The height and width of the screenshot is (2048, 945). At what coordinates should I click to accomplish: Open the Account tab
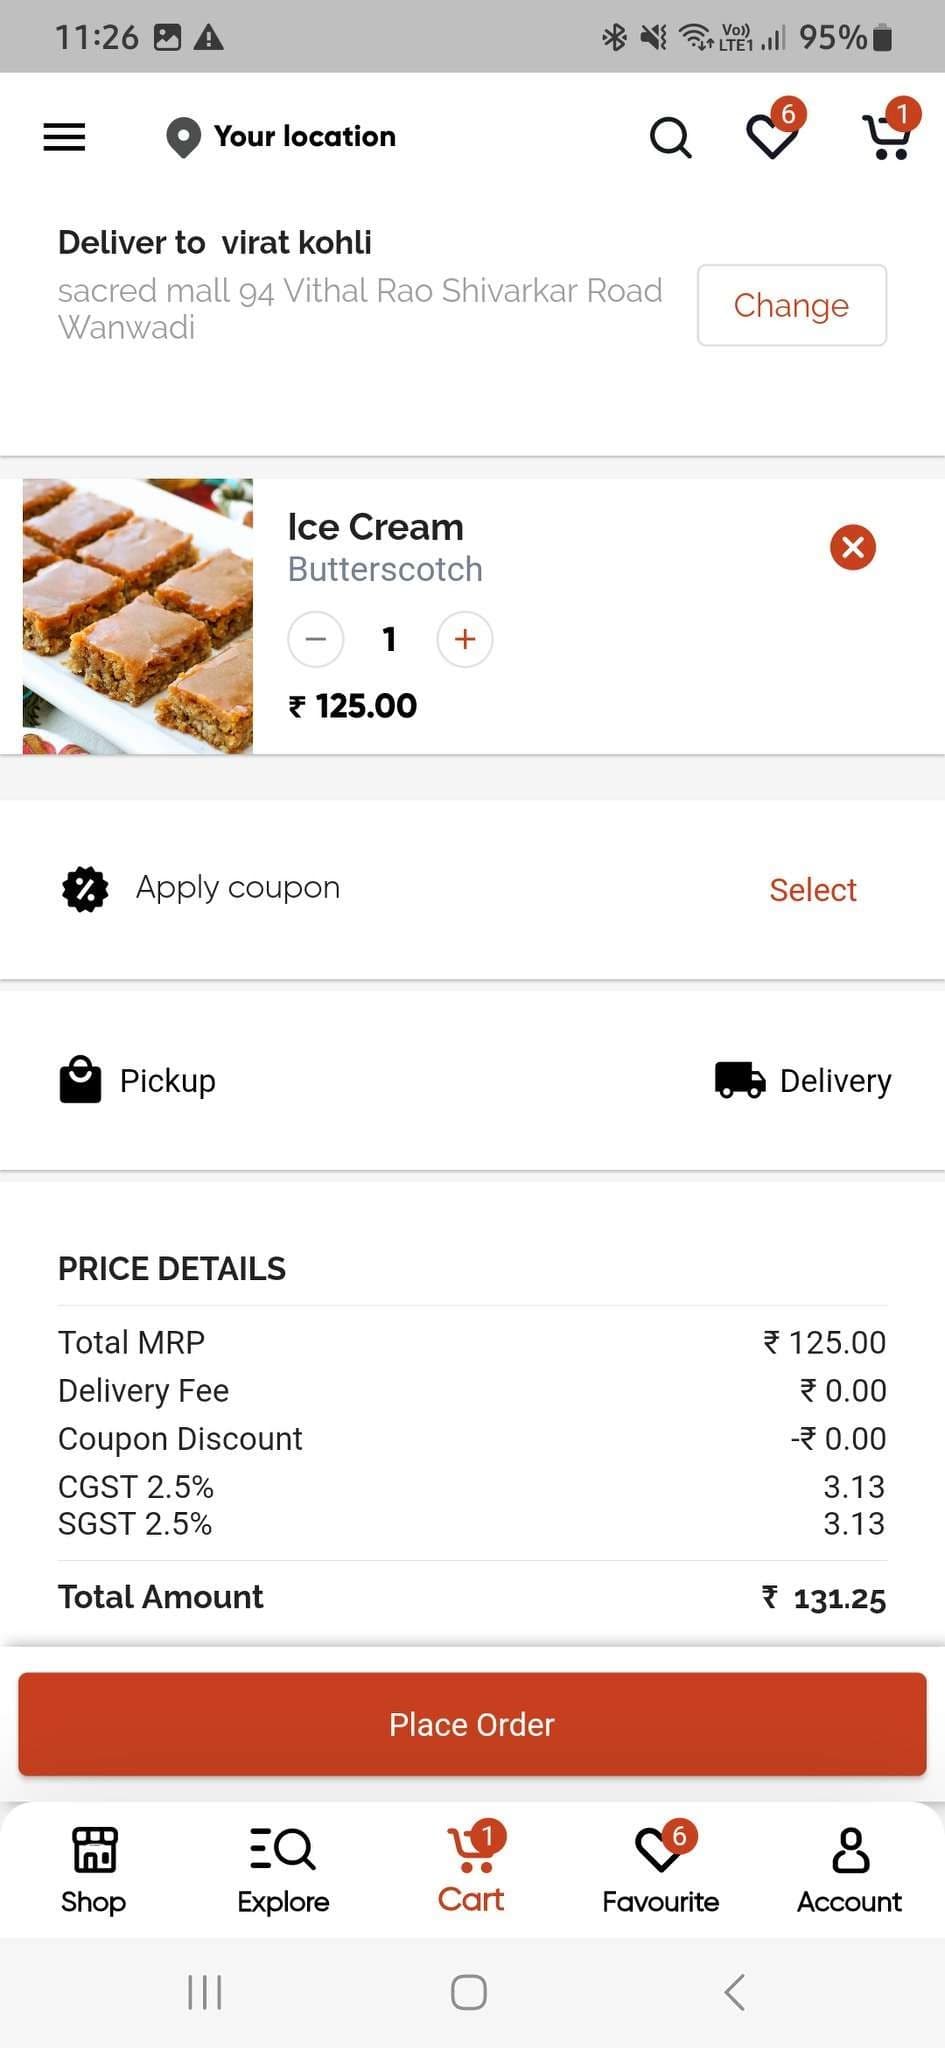849,1869
